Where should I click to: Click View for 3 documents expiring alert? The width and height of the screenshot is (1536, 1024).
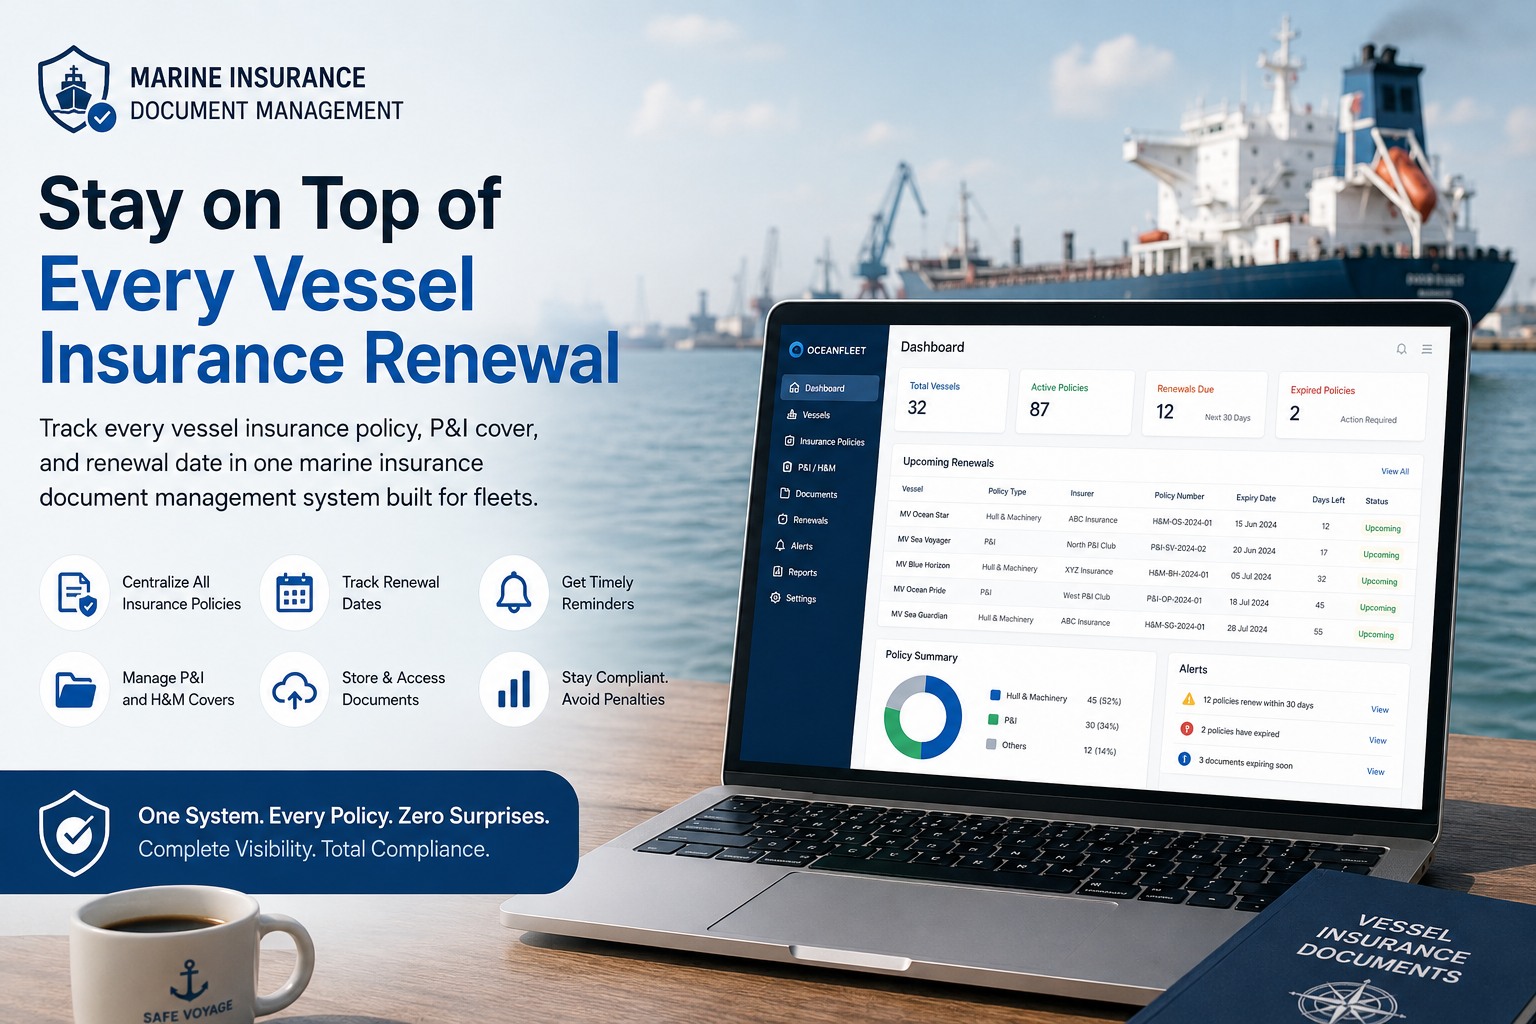pyautogui.click(x=1376, y=771)
